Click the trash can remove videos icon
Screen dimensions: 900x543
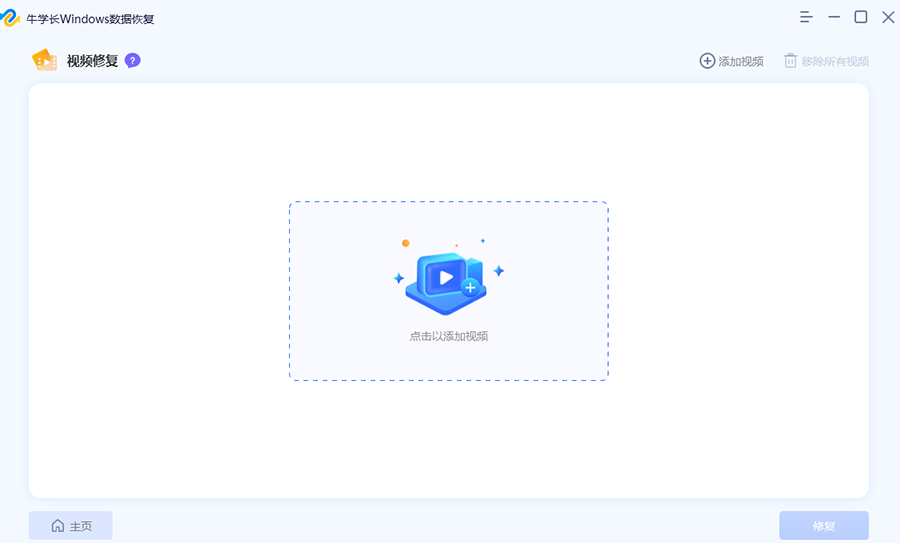click(790, 61)
